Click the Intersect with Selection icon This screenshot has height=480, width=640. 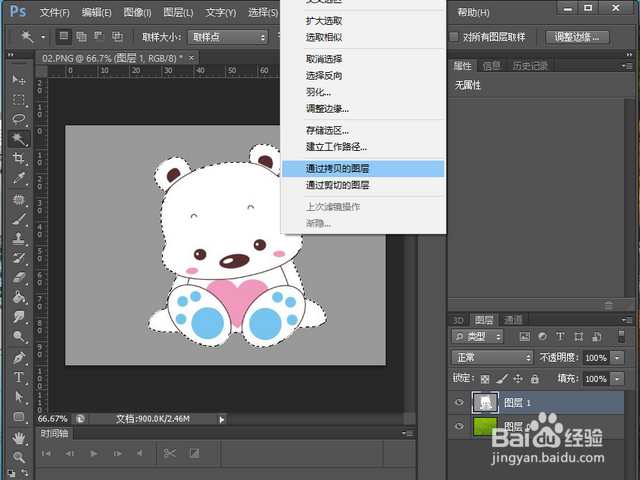pyautogui.click(x=117, y=37)
